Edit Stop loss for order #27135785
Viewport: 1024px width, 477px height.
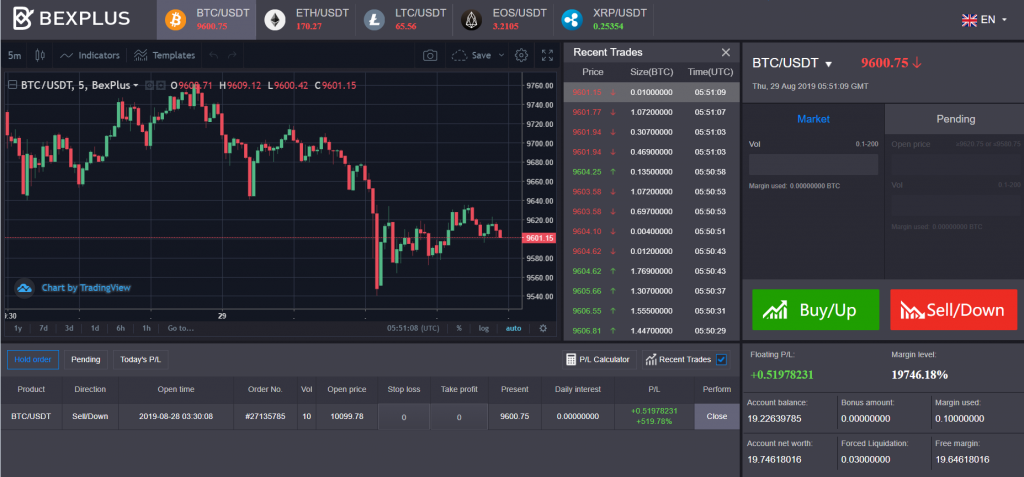(x=404, y=417)
